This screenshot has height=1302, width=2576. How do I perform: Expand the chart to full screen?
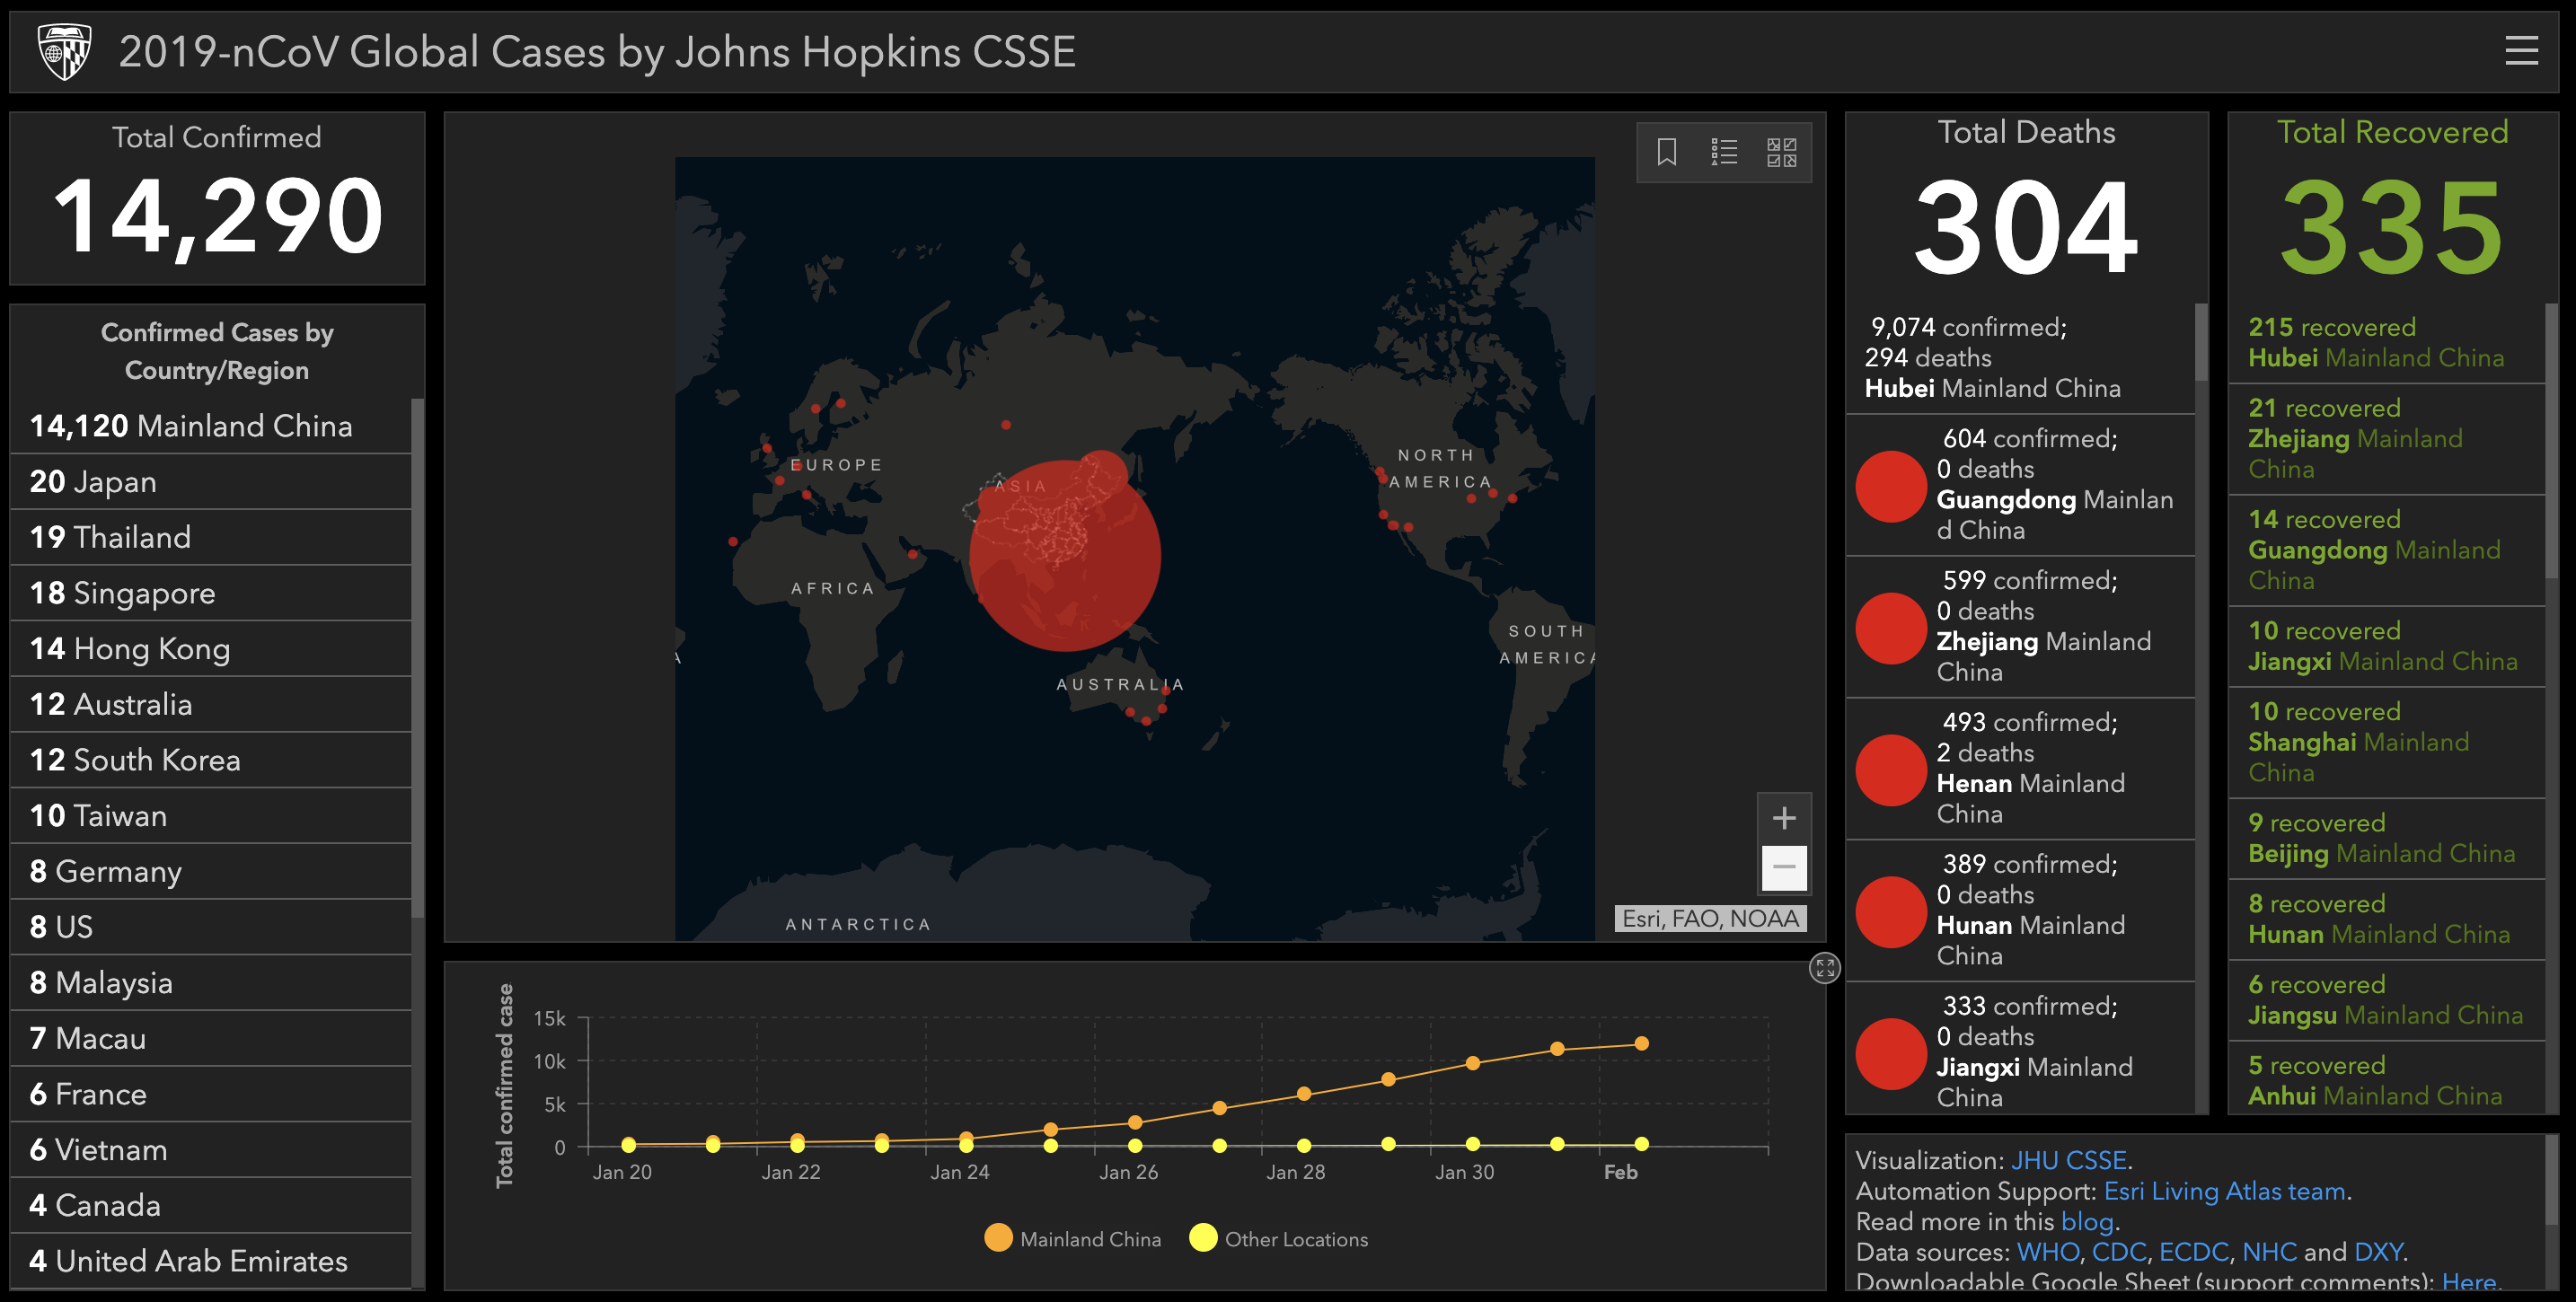click(x=1824, y=967)
